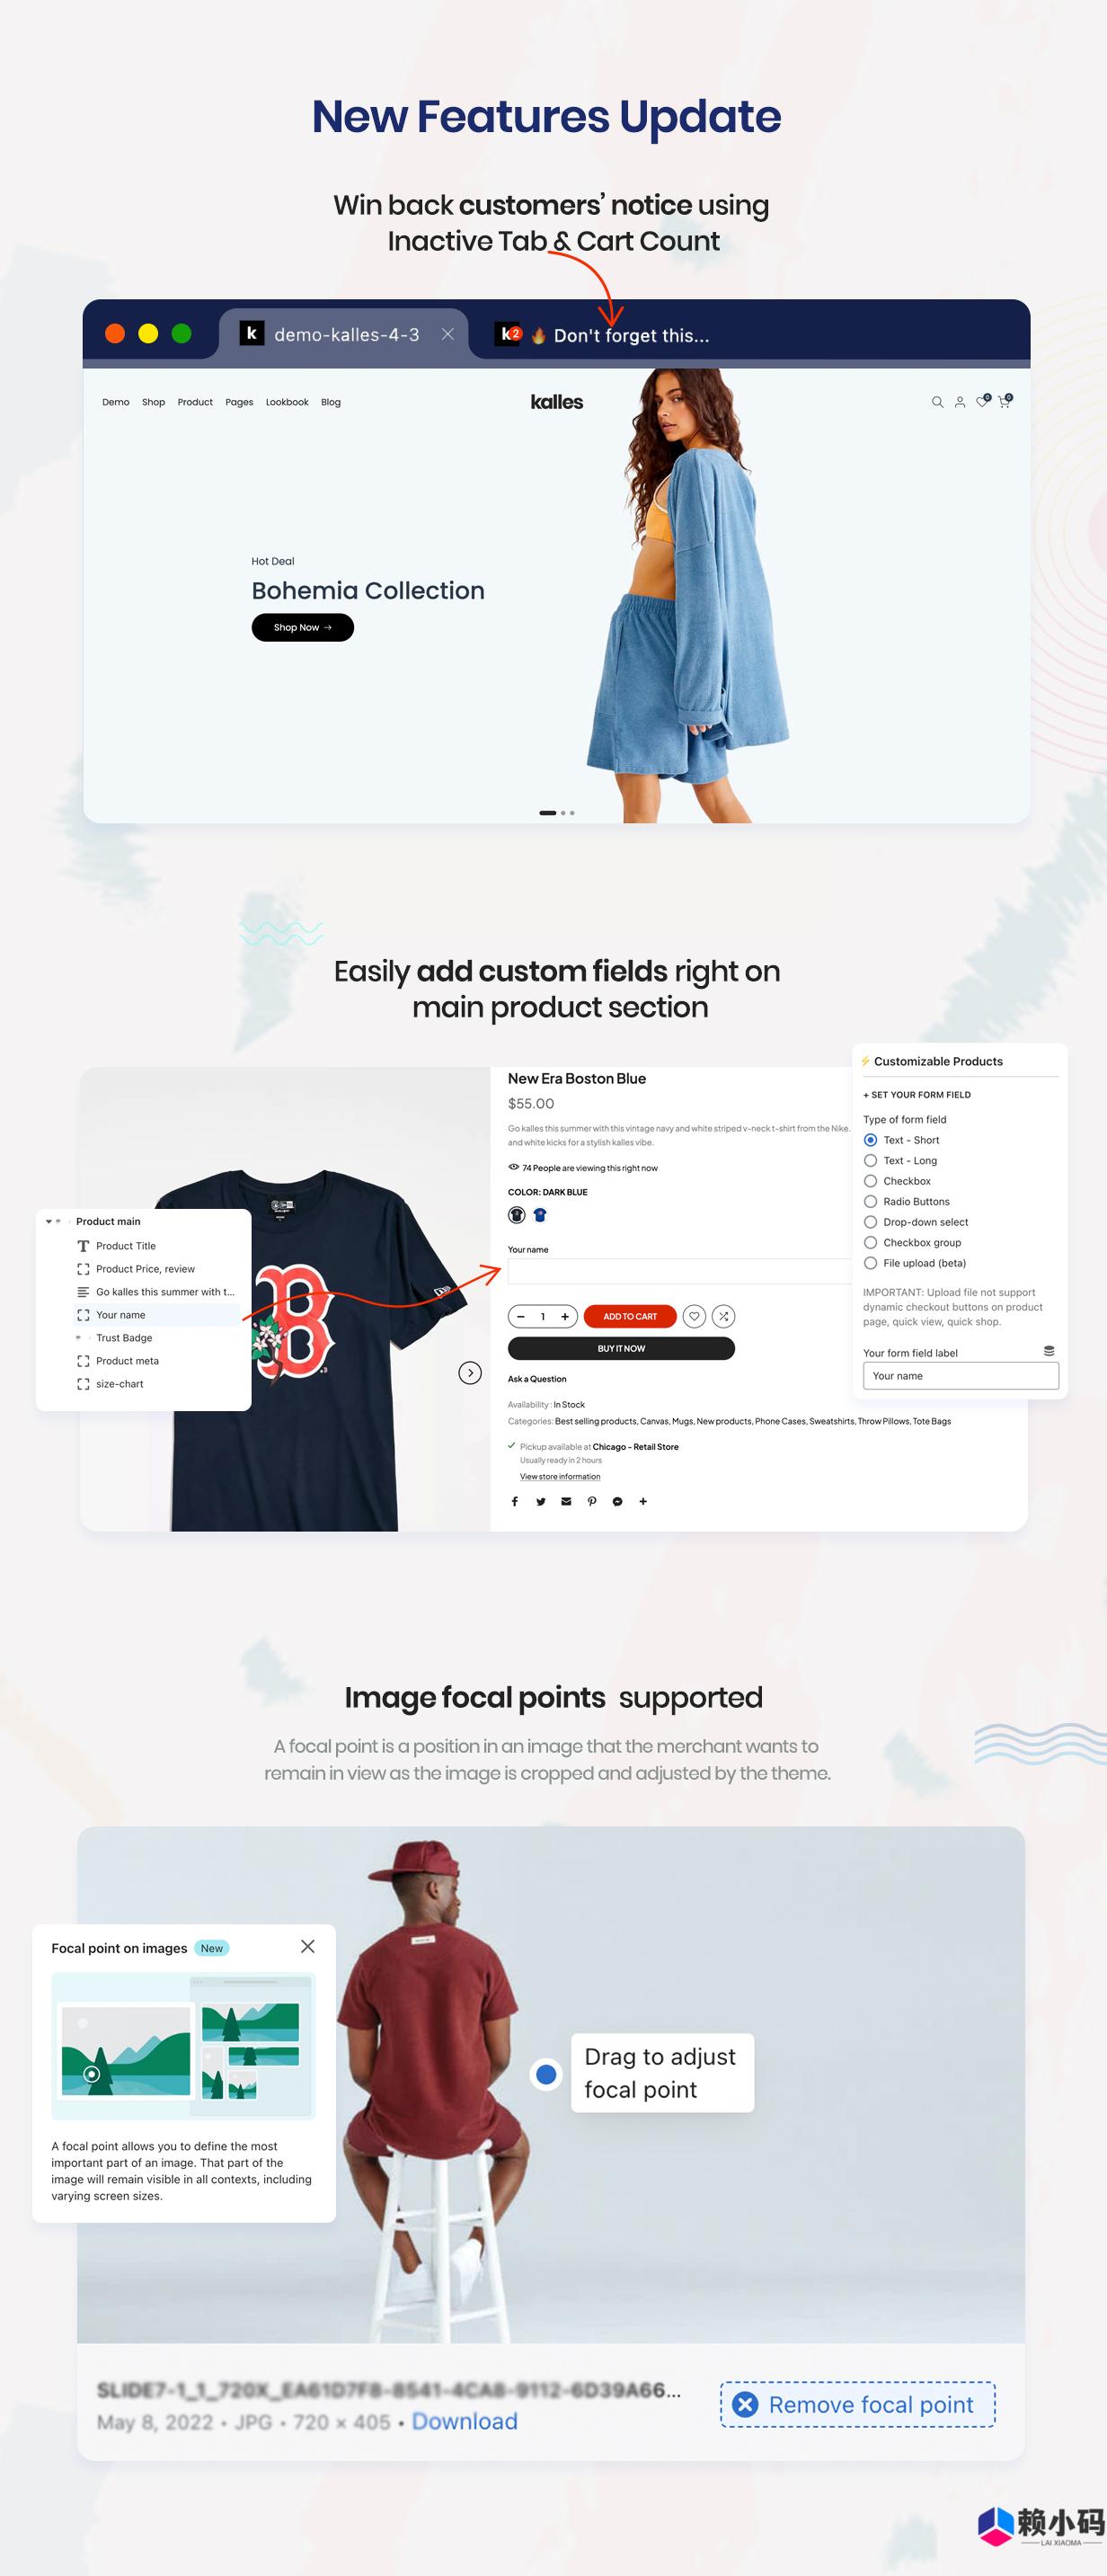The height and width of the screenshot is (2576, 1107).
Task: Share product via Pinterest icon
Action: coord(592,1501)
